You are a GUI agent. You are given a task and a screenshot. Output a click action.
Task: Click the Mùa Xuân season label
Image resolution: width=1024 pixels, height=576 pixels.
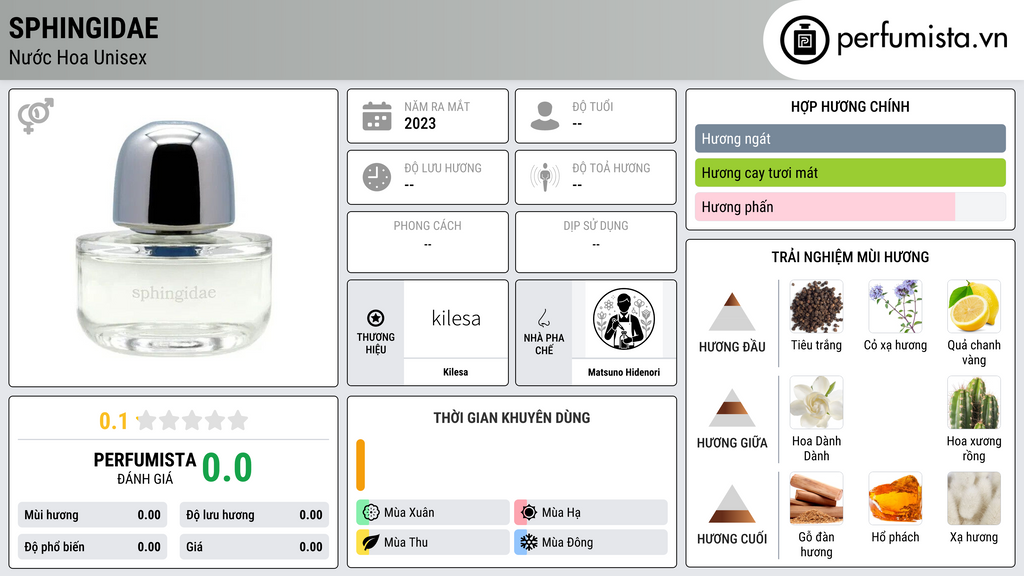point(409,513)
